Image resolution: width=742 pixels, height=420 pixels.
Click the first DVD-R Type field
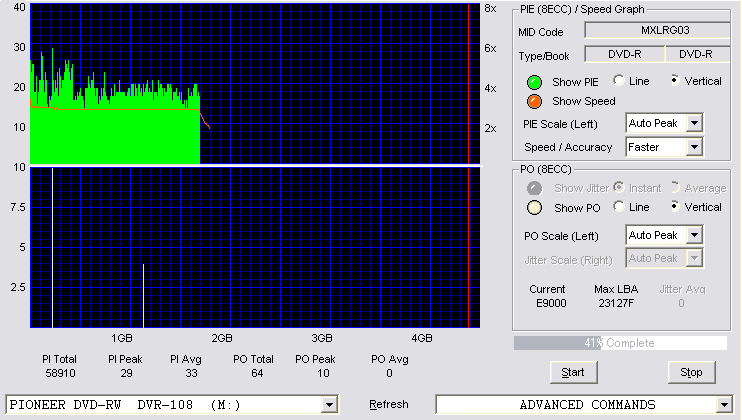pyautogui.click(x=625, y=54)
